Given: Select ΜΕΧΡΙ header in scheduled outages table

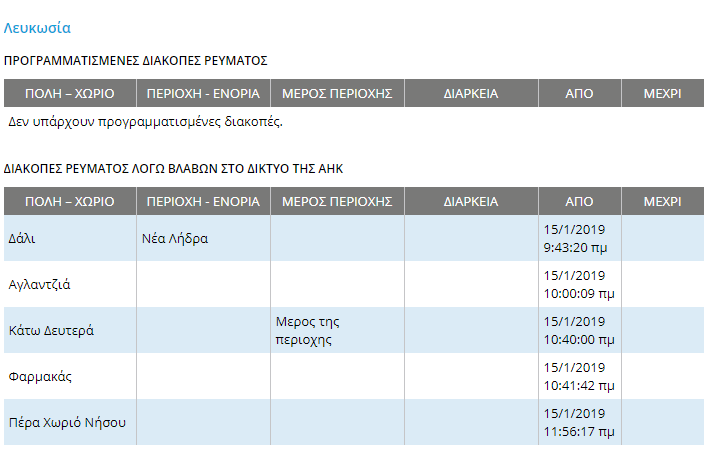Looking at the screenshot, I should pos(663,93).
